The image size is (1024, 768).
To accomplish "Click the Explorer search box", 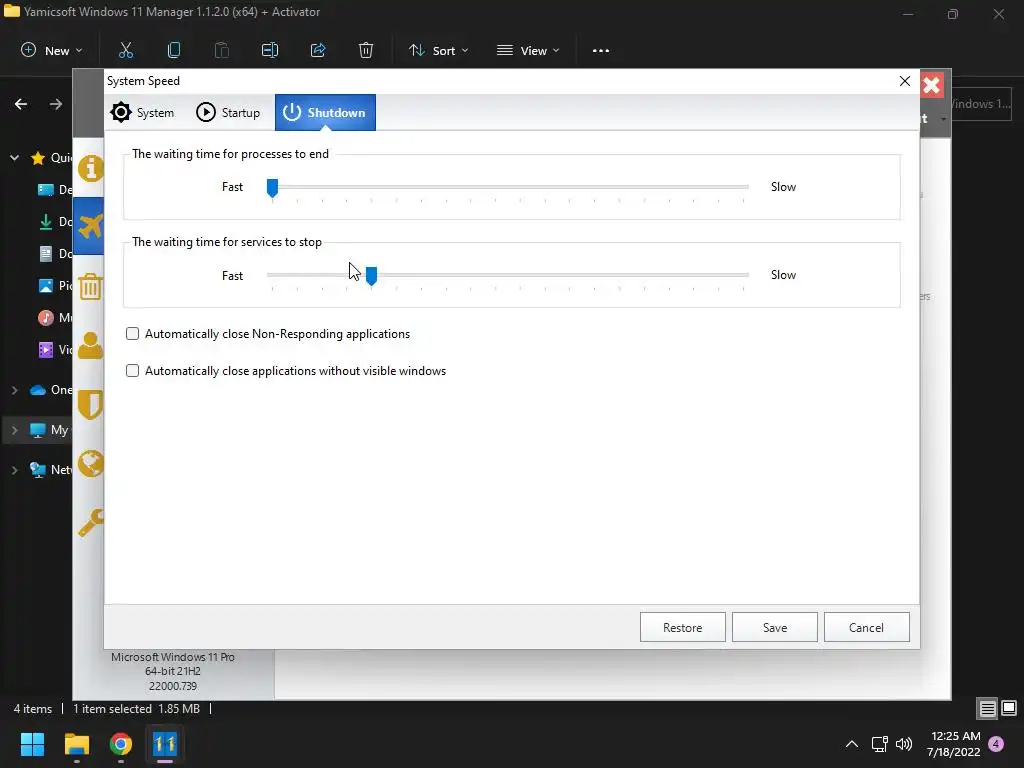I will (x=982, y=104).
